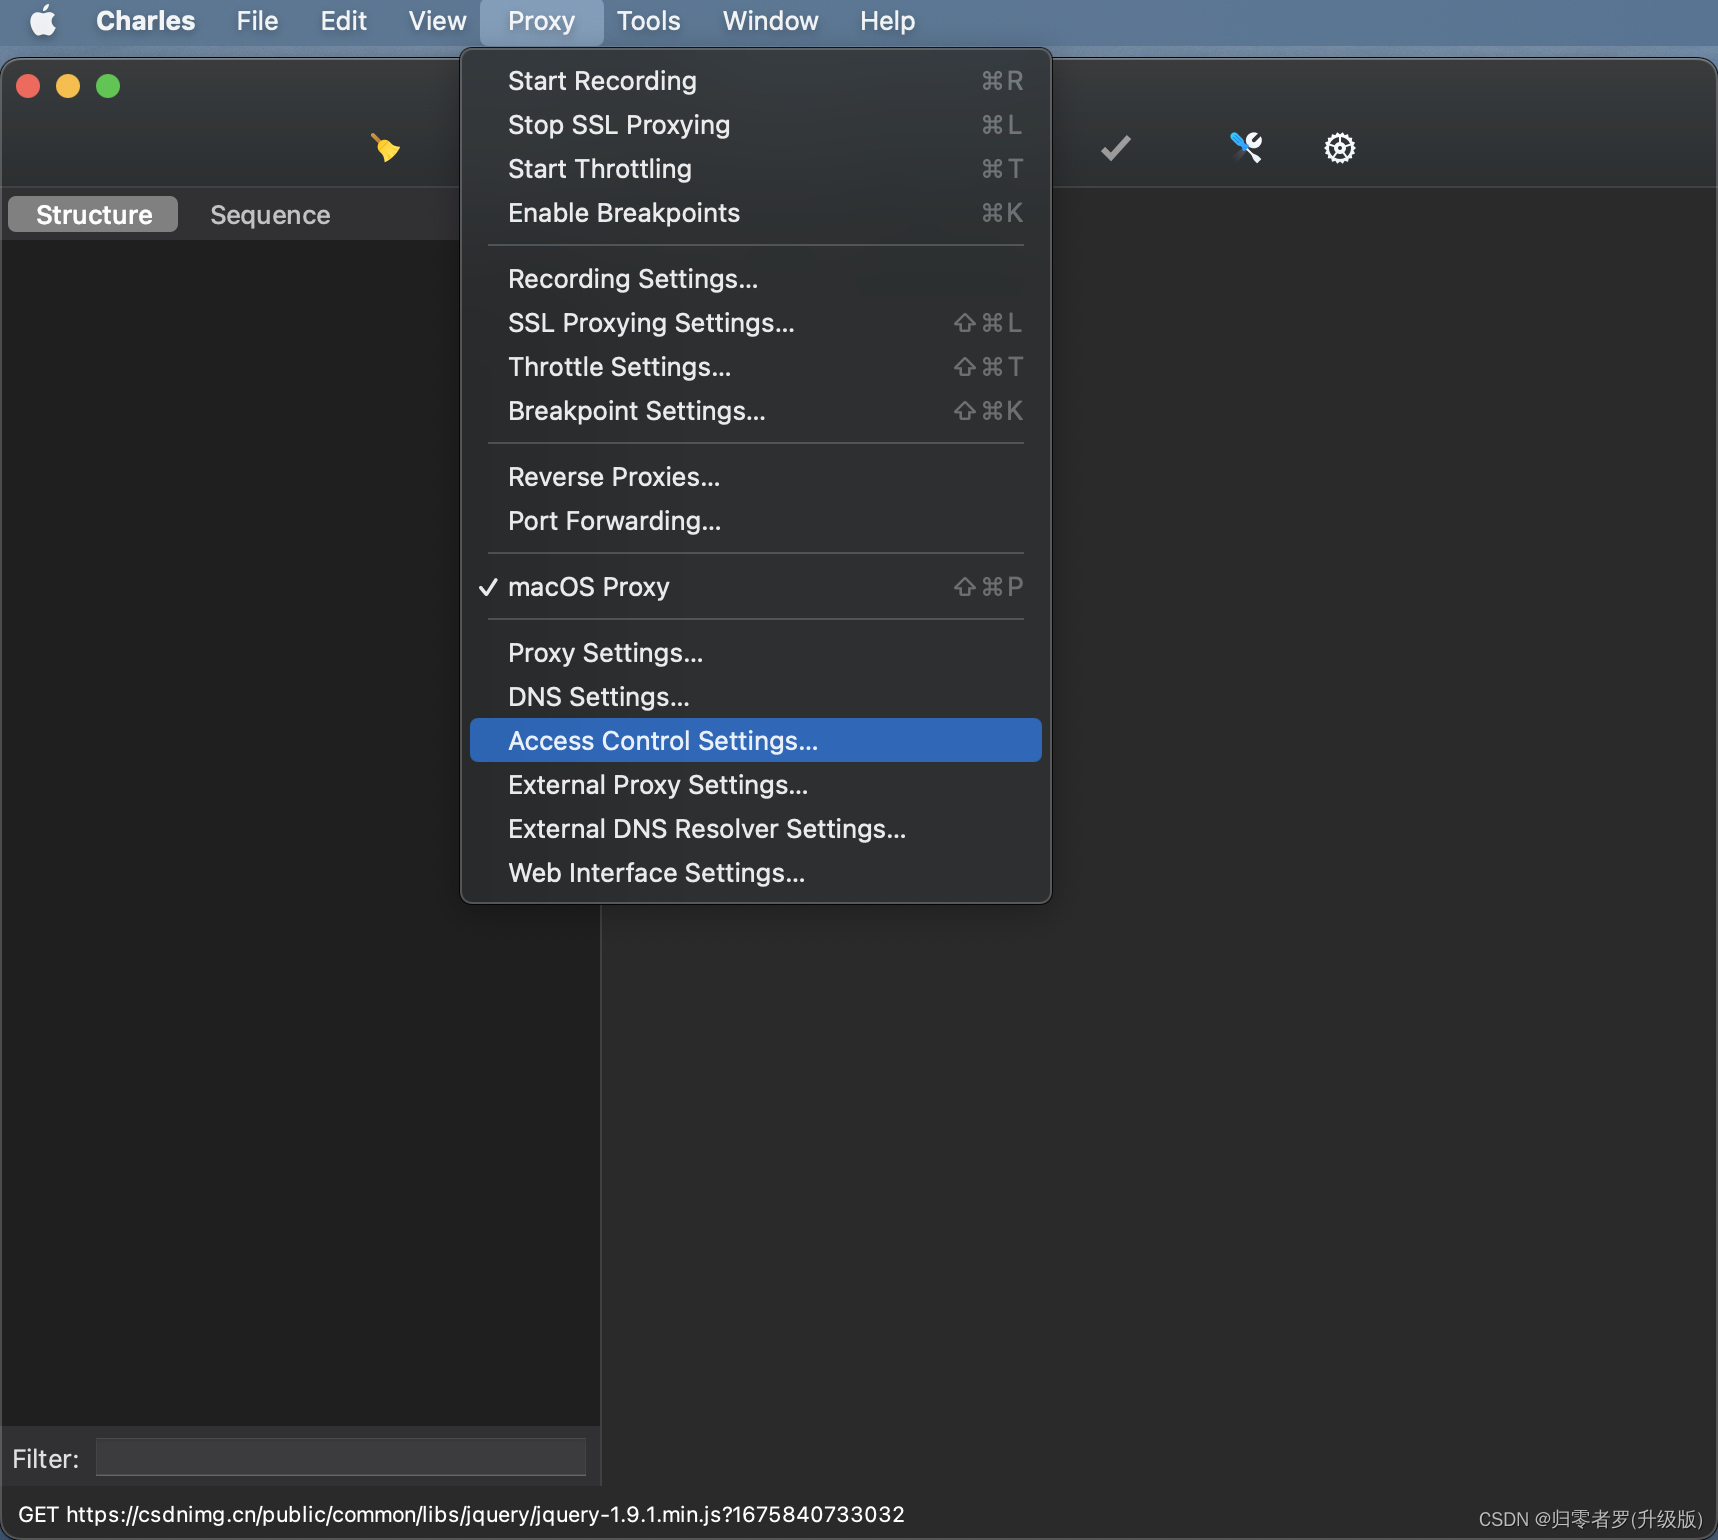
Task: Open the File menu
Action: tap(257, 21)
